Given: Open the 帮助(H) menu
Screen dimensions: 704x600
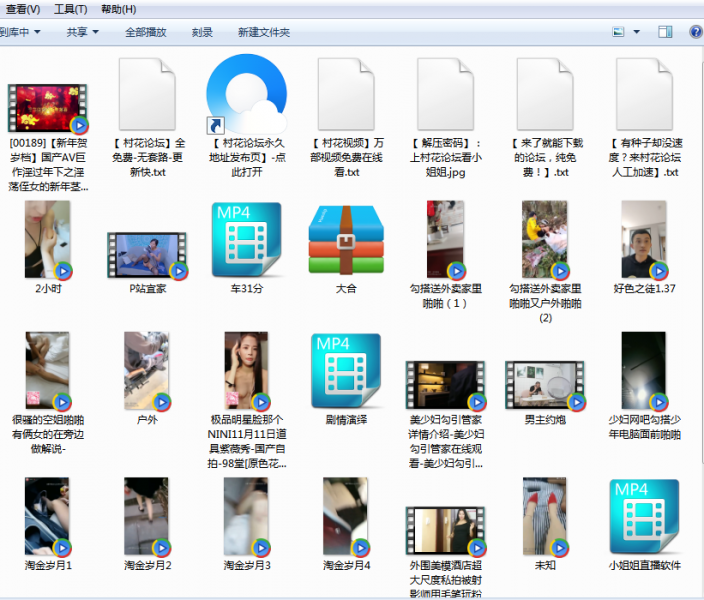Looking at the screenshot, I should click(119, 9).
